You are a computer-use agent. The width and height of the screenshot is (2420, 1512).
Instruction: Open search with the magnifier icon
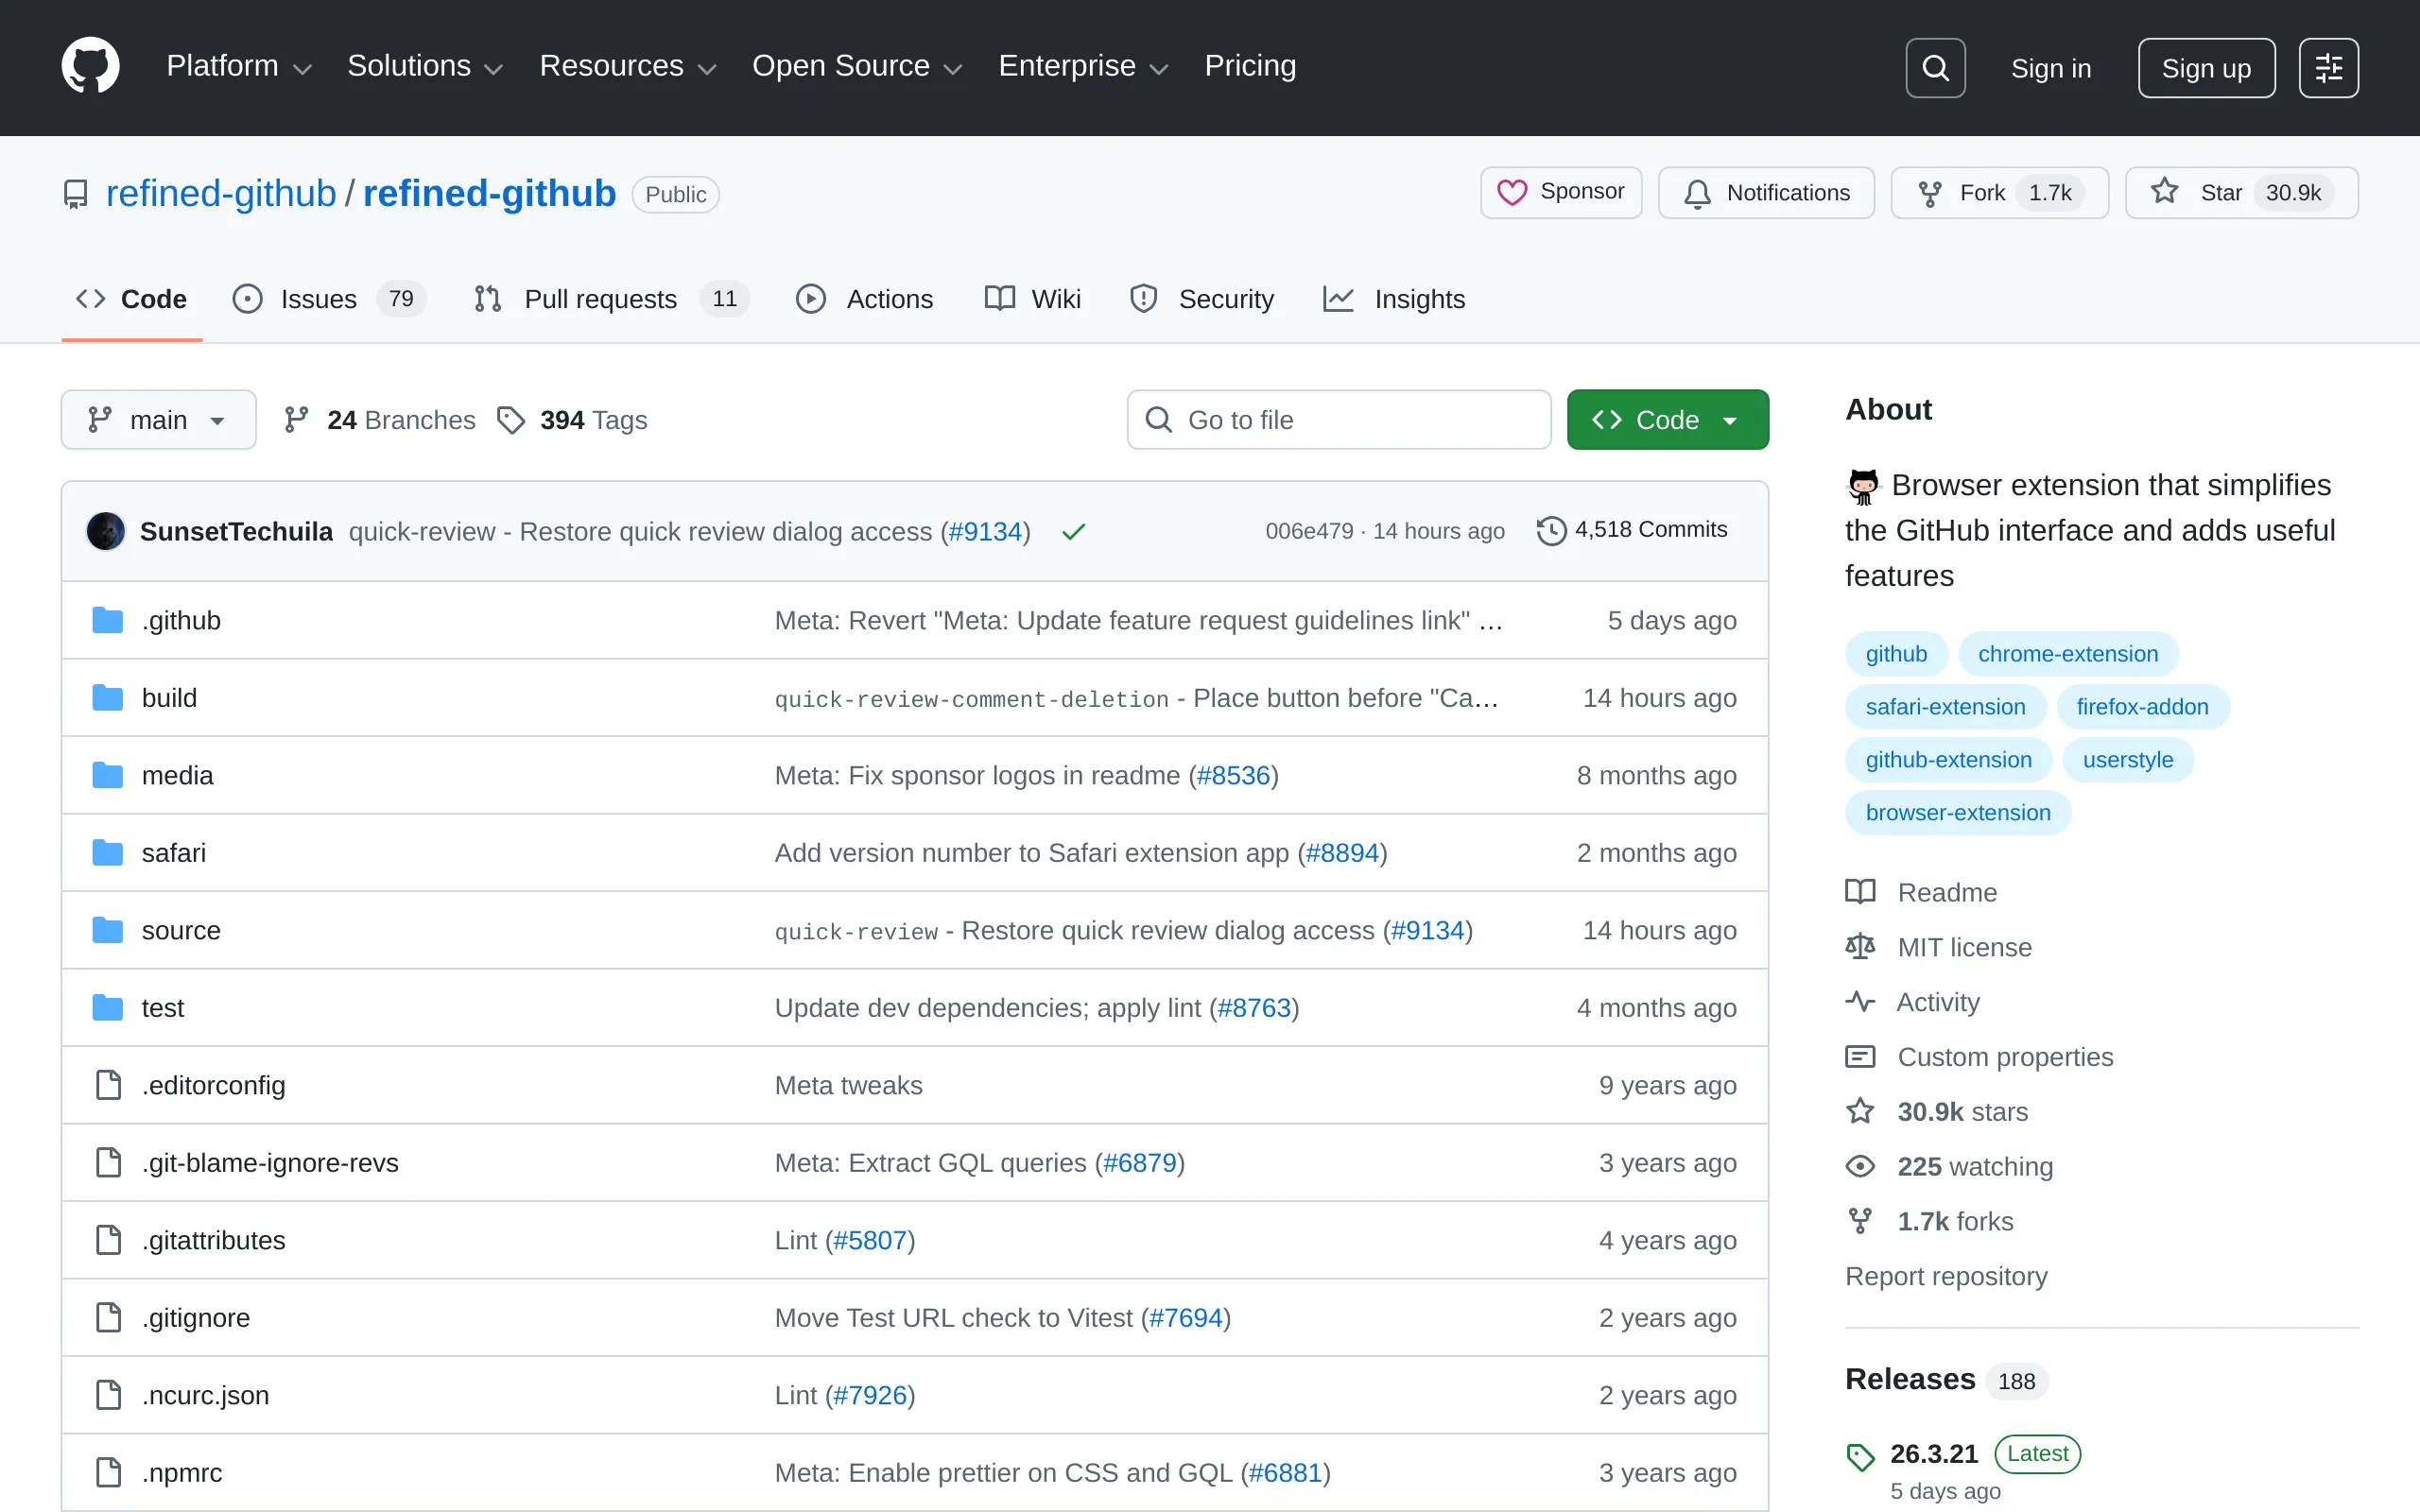click(x=1934, y=68)
